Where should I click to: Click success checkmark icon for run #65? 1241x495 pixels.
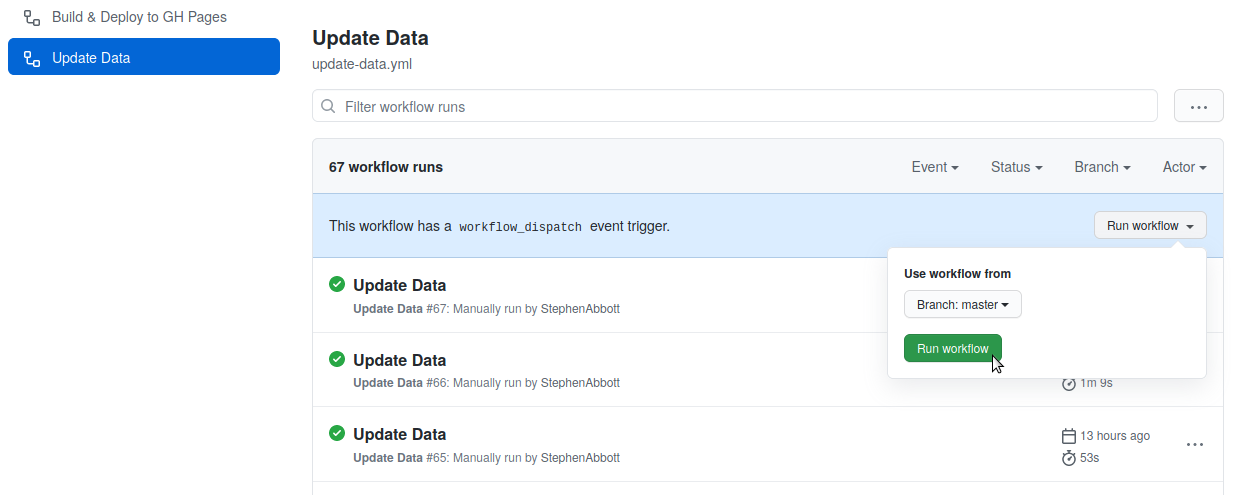pyautogui.click(x=337, y=433)
